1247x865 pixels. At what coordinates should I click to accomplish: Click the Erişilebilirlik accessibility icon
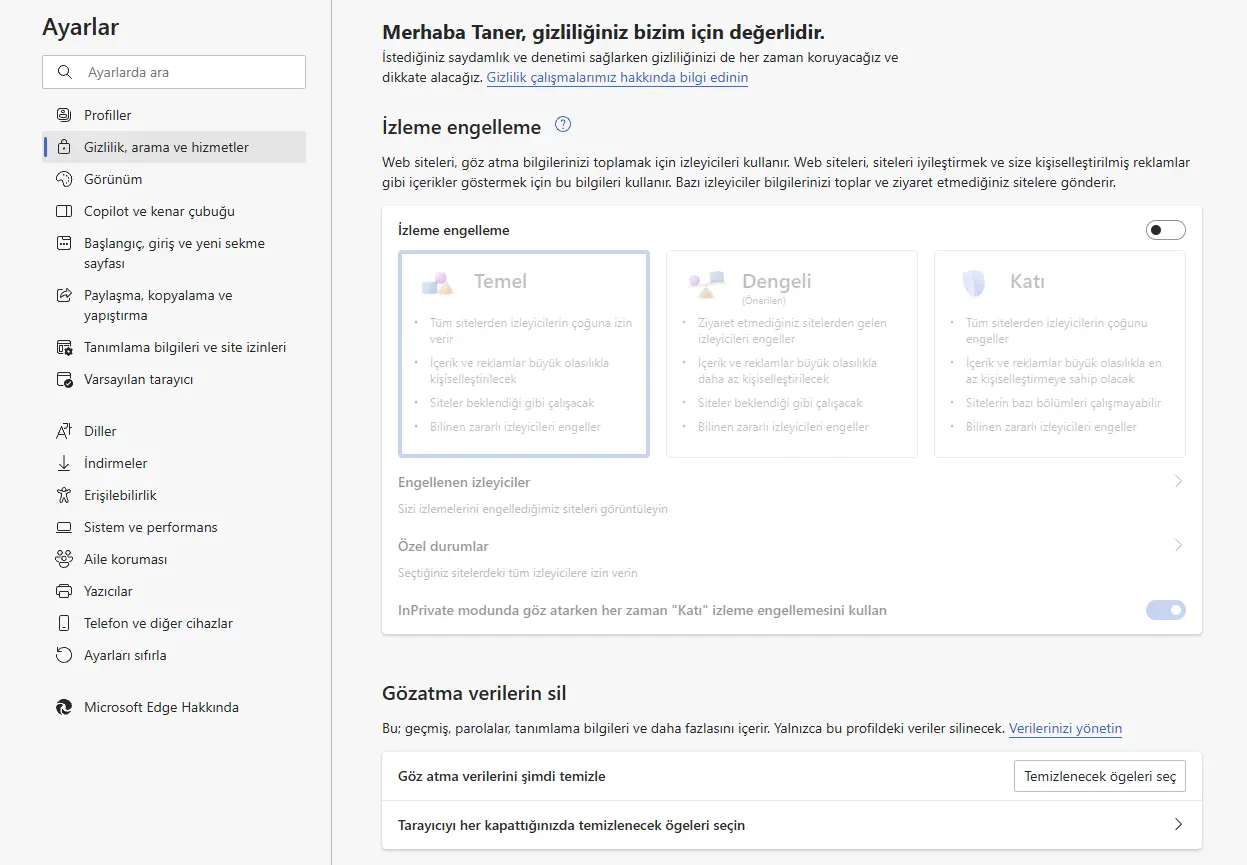click(64, 495)
